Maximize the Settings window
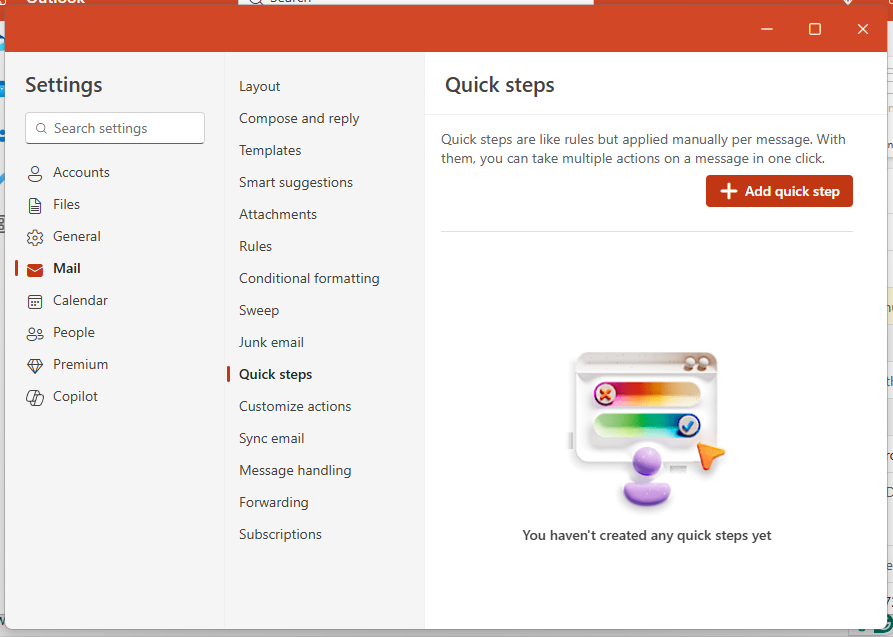The width and height of the screenshot is (893, 637). (x=815, y=29)
